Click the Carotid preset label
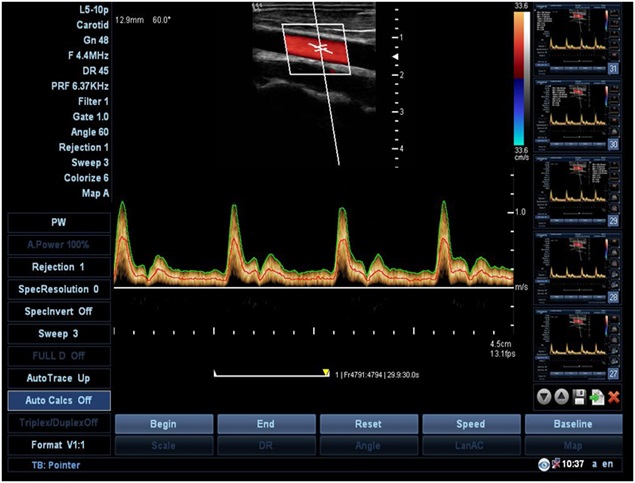Image resolution: width=635 pixels, height=483 pixels. pyautogui.click(x=92, y=25)
